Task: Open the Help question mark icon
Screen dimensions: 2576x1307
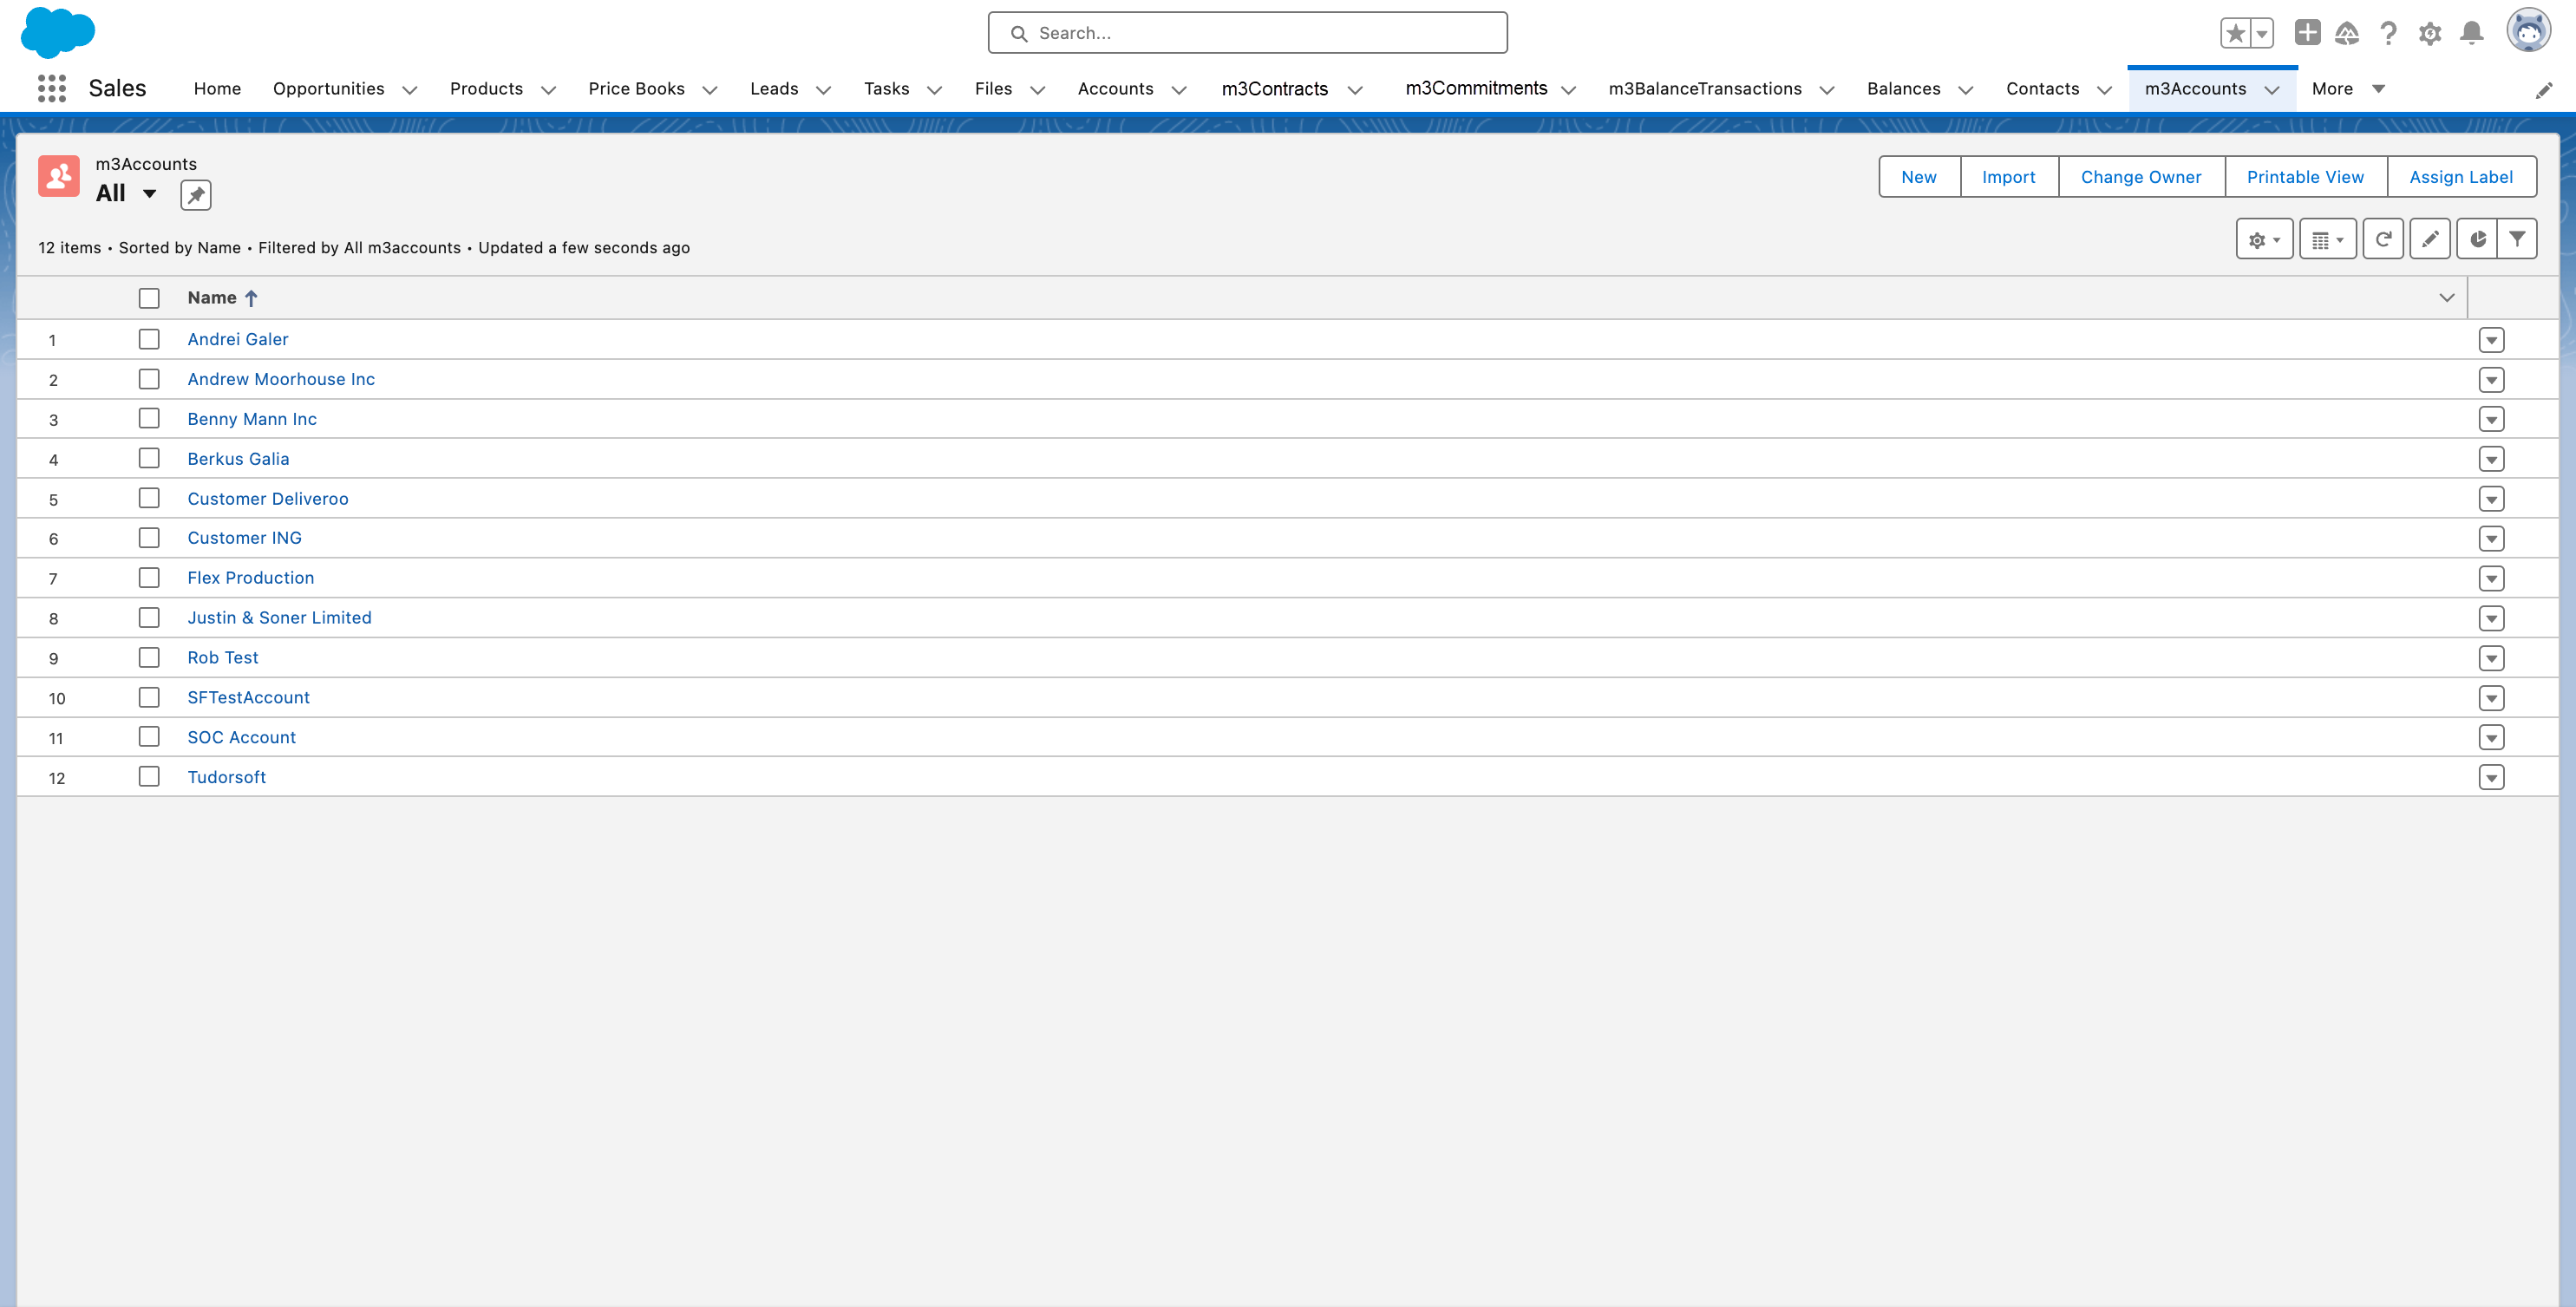Action: pos(2388,33)
